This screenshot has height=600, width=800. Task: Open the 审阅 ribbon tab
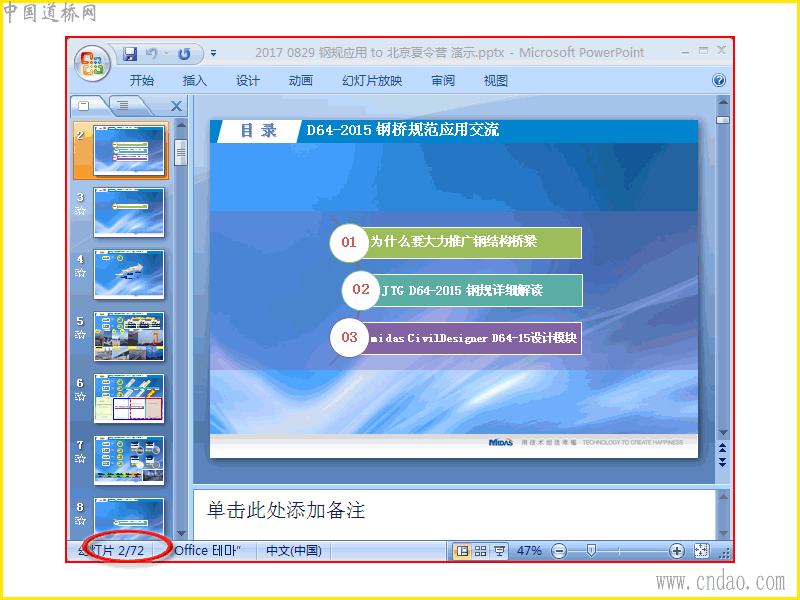point(442,81)
